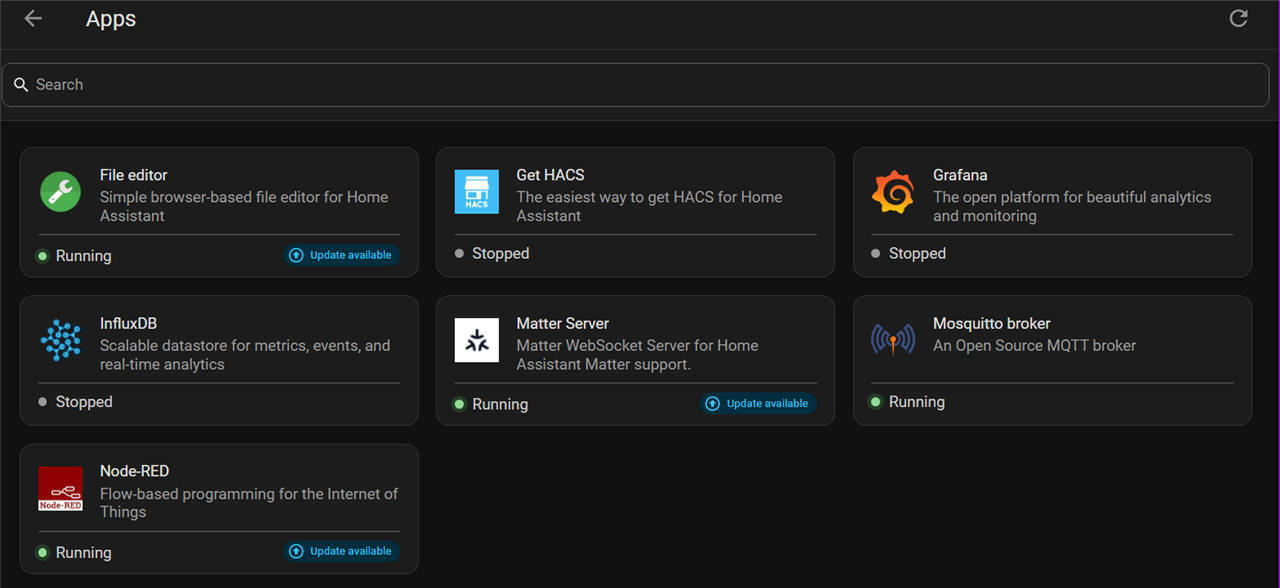Click Matter Server's green Running status dot
The width and height of the screenshot is (1280, 588).
point(459,404)
